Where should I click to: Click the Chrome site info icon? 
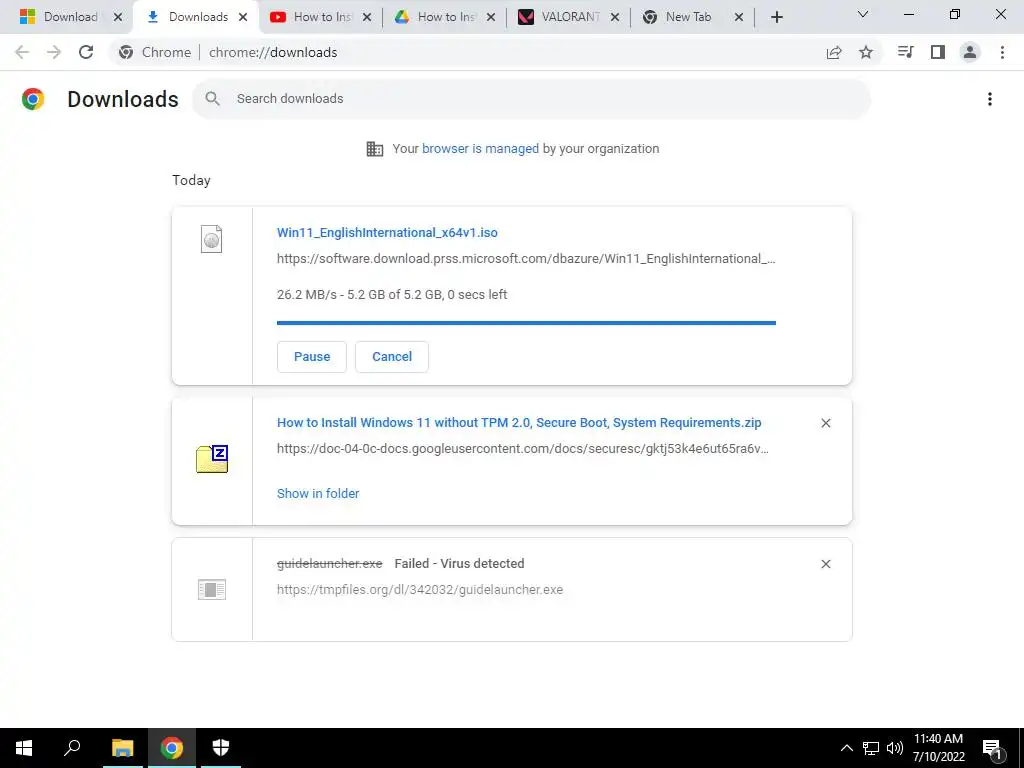click(126, 52)
